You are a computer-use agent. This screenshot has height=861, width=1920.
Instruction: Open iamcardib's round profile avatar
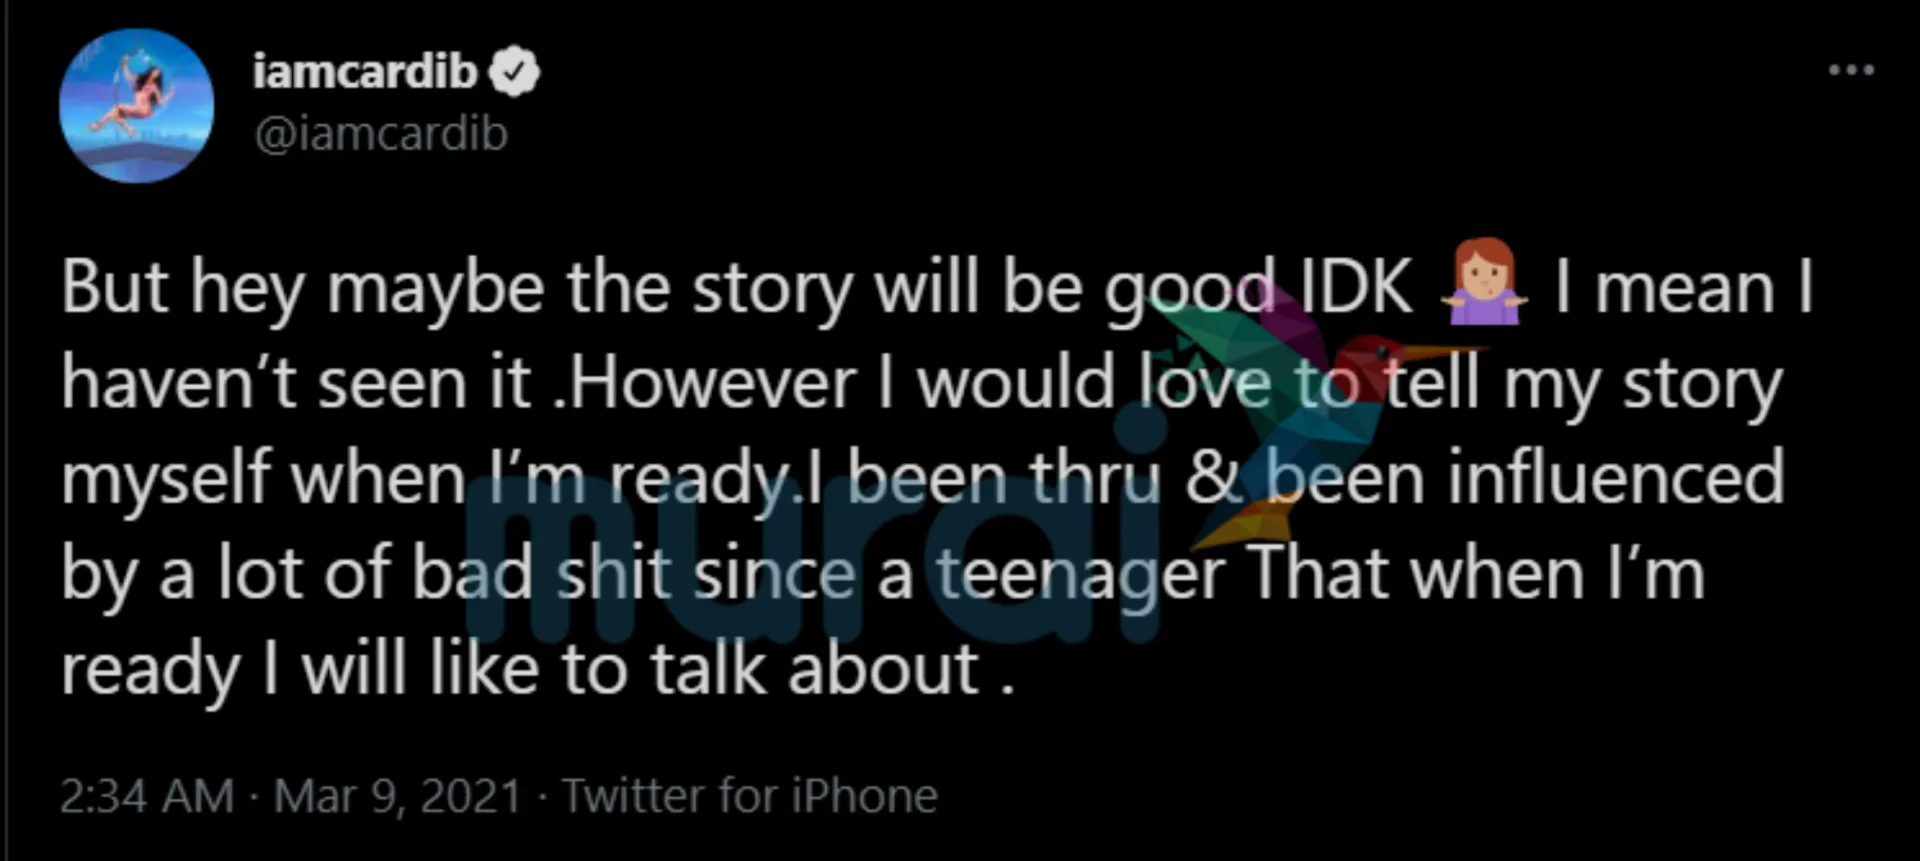pyautogui.click(x=136, y=106)
